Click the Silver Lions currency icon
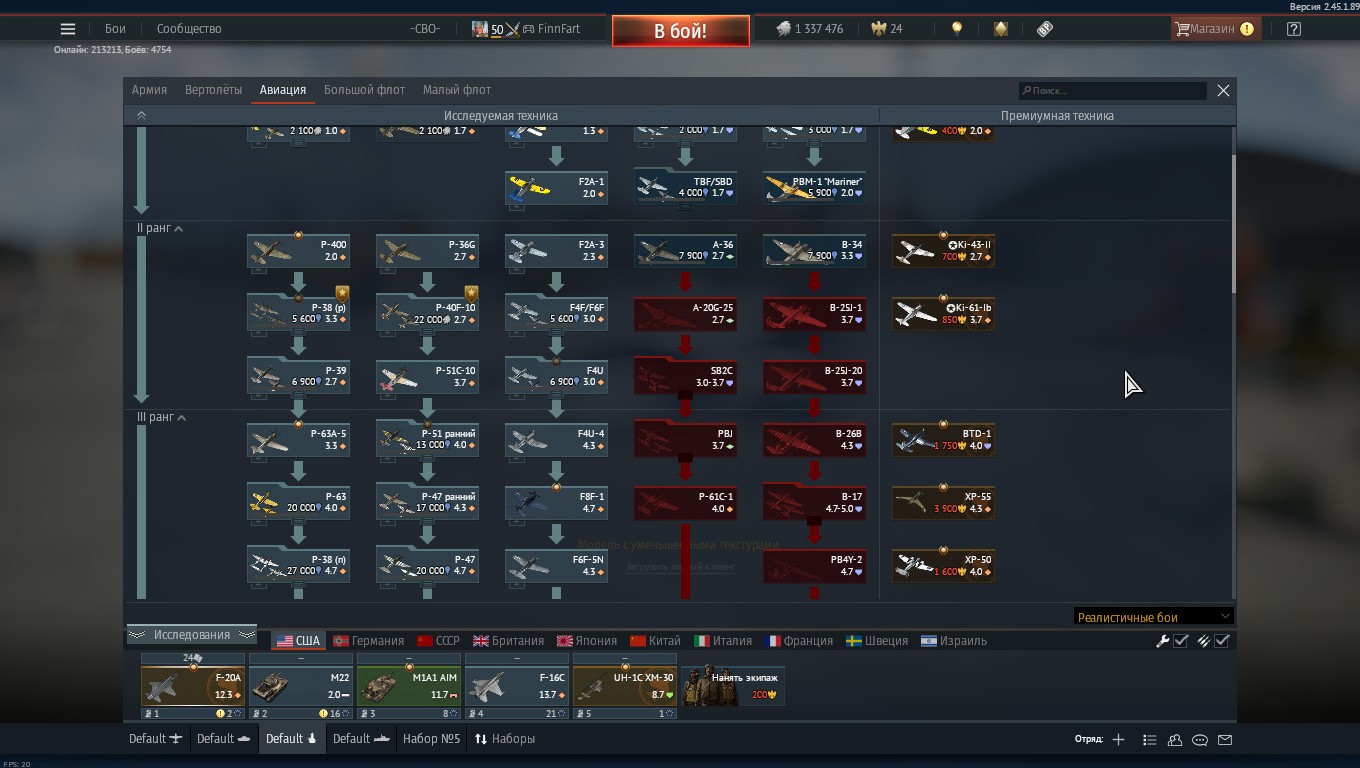 click(x=784, y=29)
